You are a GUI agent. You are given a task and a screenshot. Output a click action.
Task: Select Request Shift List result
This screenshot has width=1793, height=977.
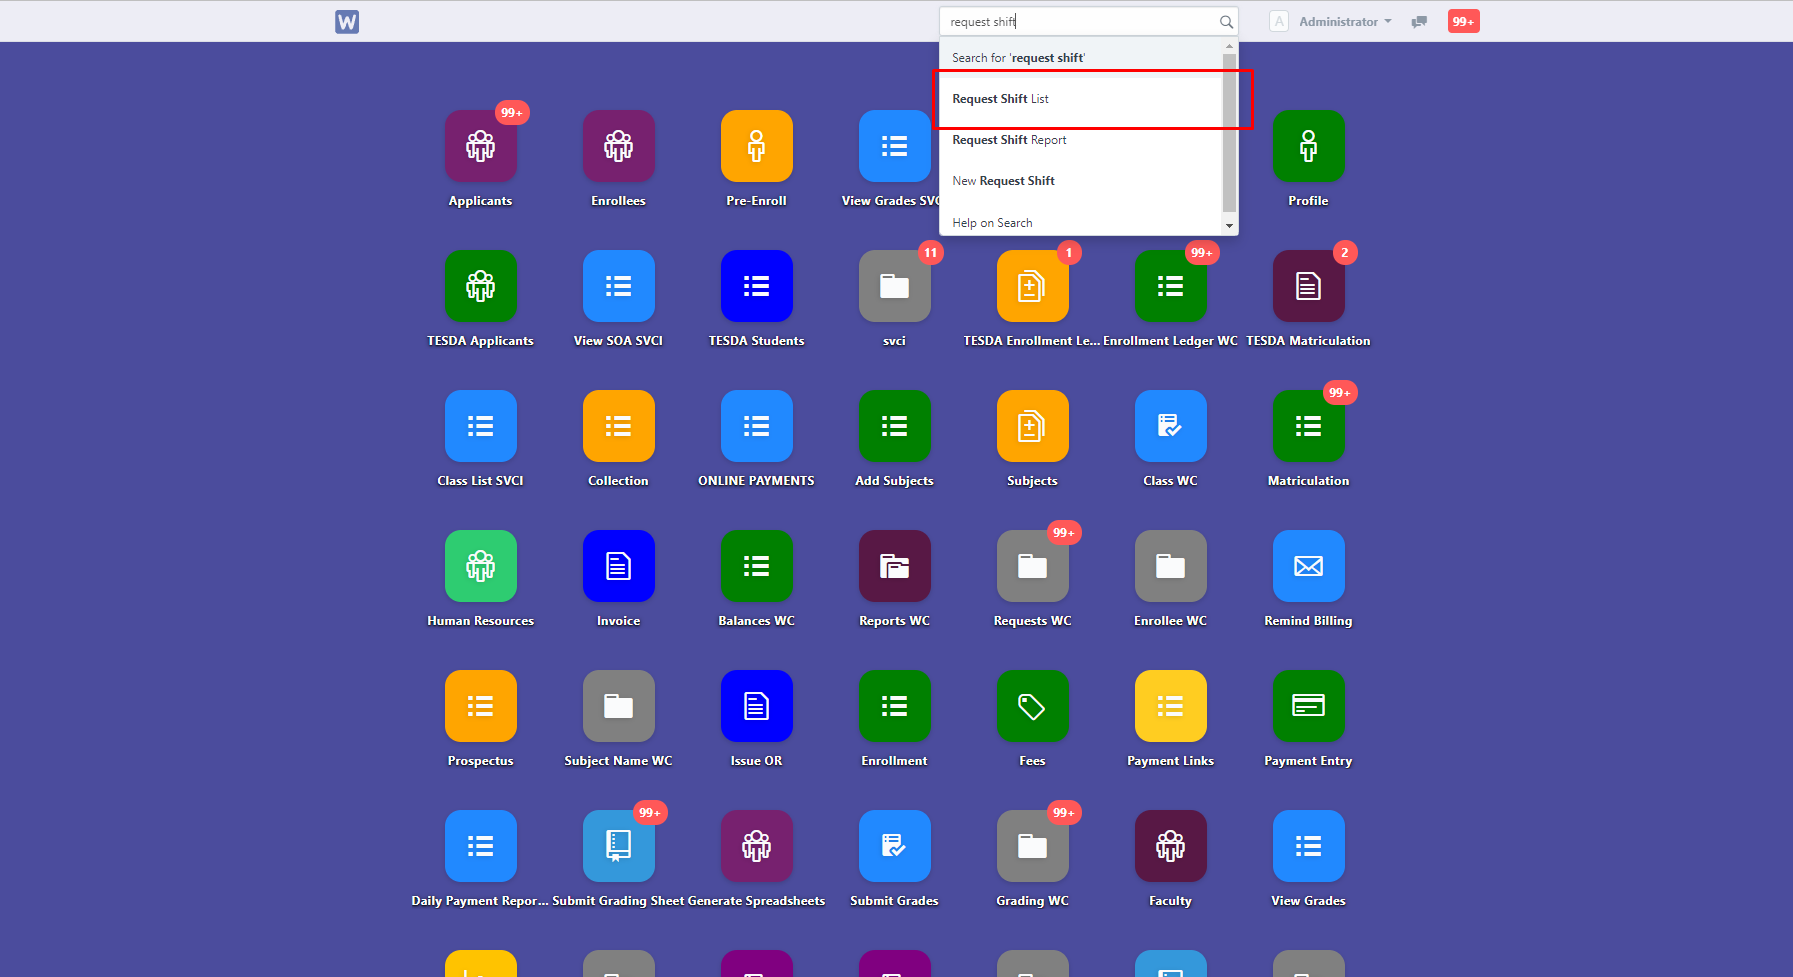1081,99
